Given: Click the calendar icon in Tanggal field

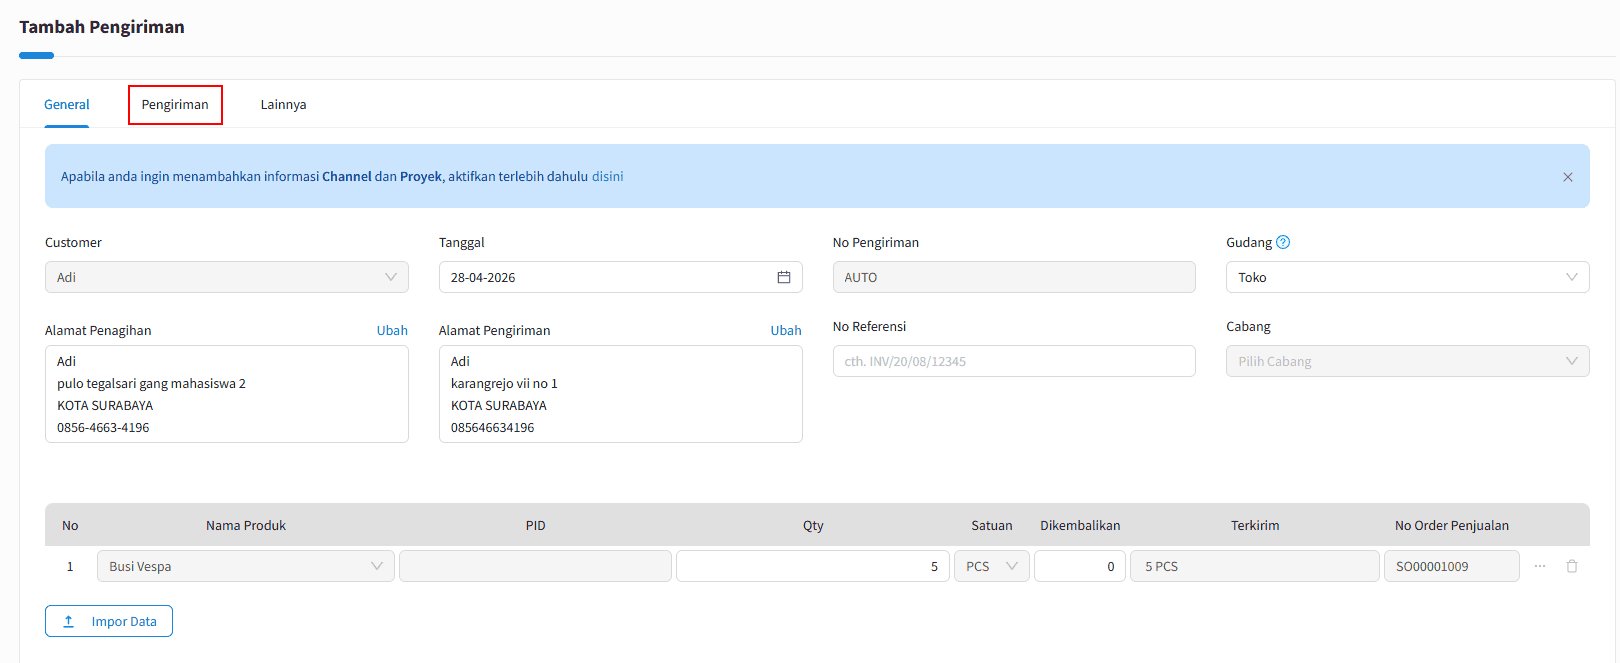Looking at the screenshot, I should coord(784,277).
